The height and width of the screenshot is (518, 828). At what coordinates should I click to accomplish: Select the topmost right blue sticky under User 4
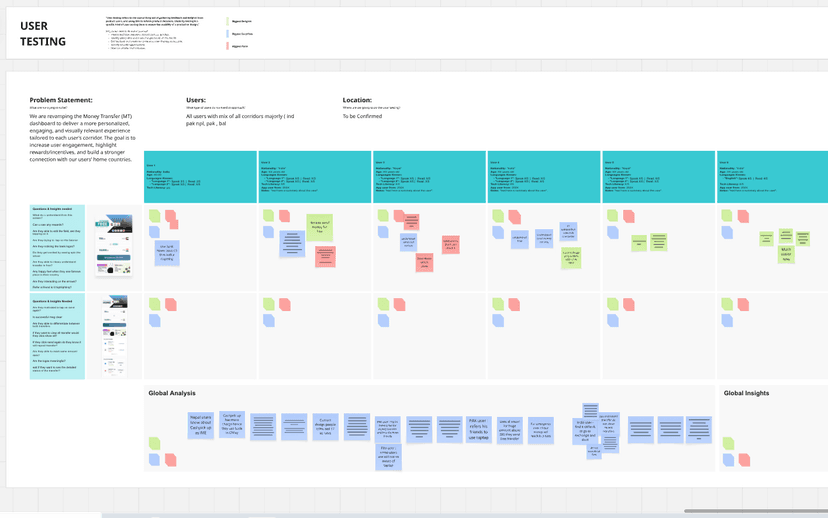point(568,231)
